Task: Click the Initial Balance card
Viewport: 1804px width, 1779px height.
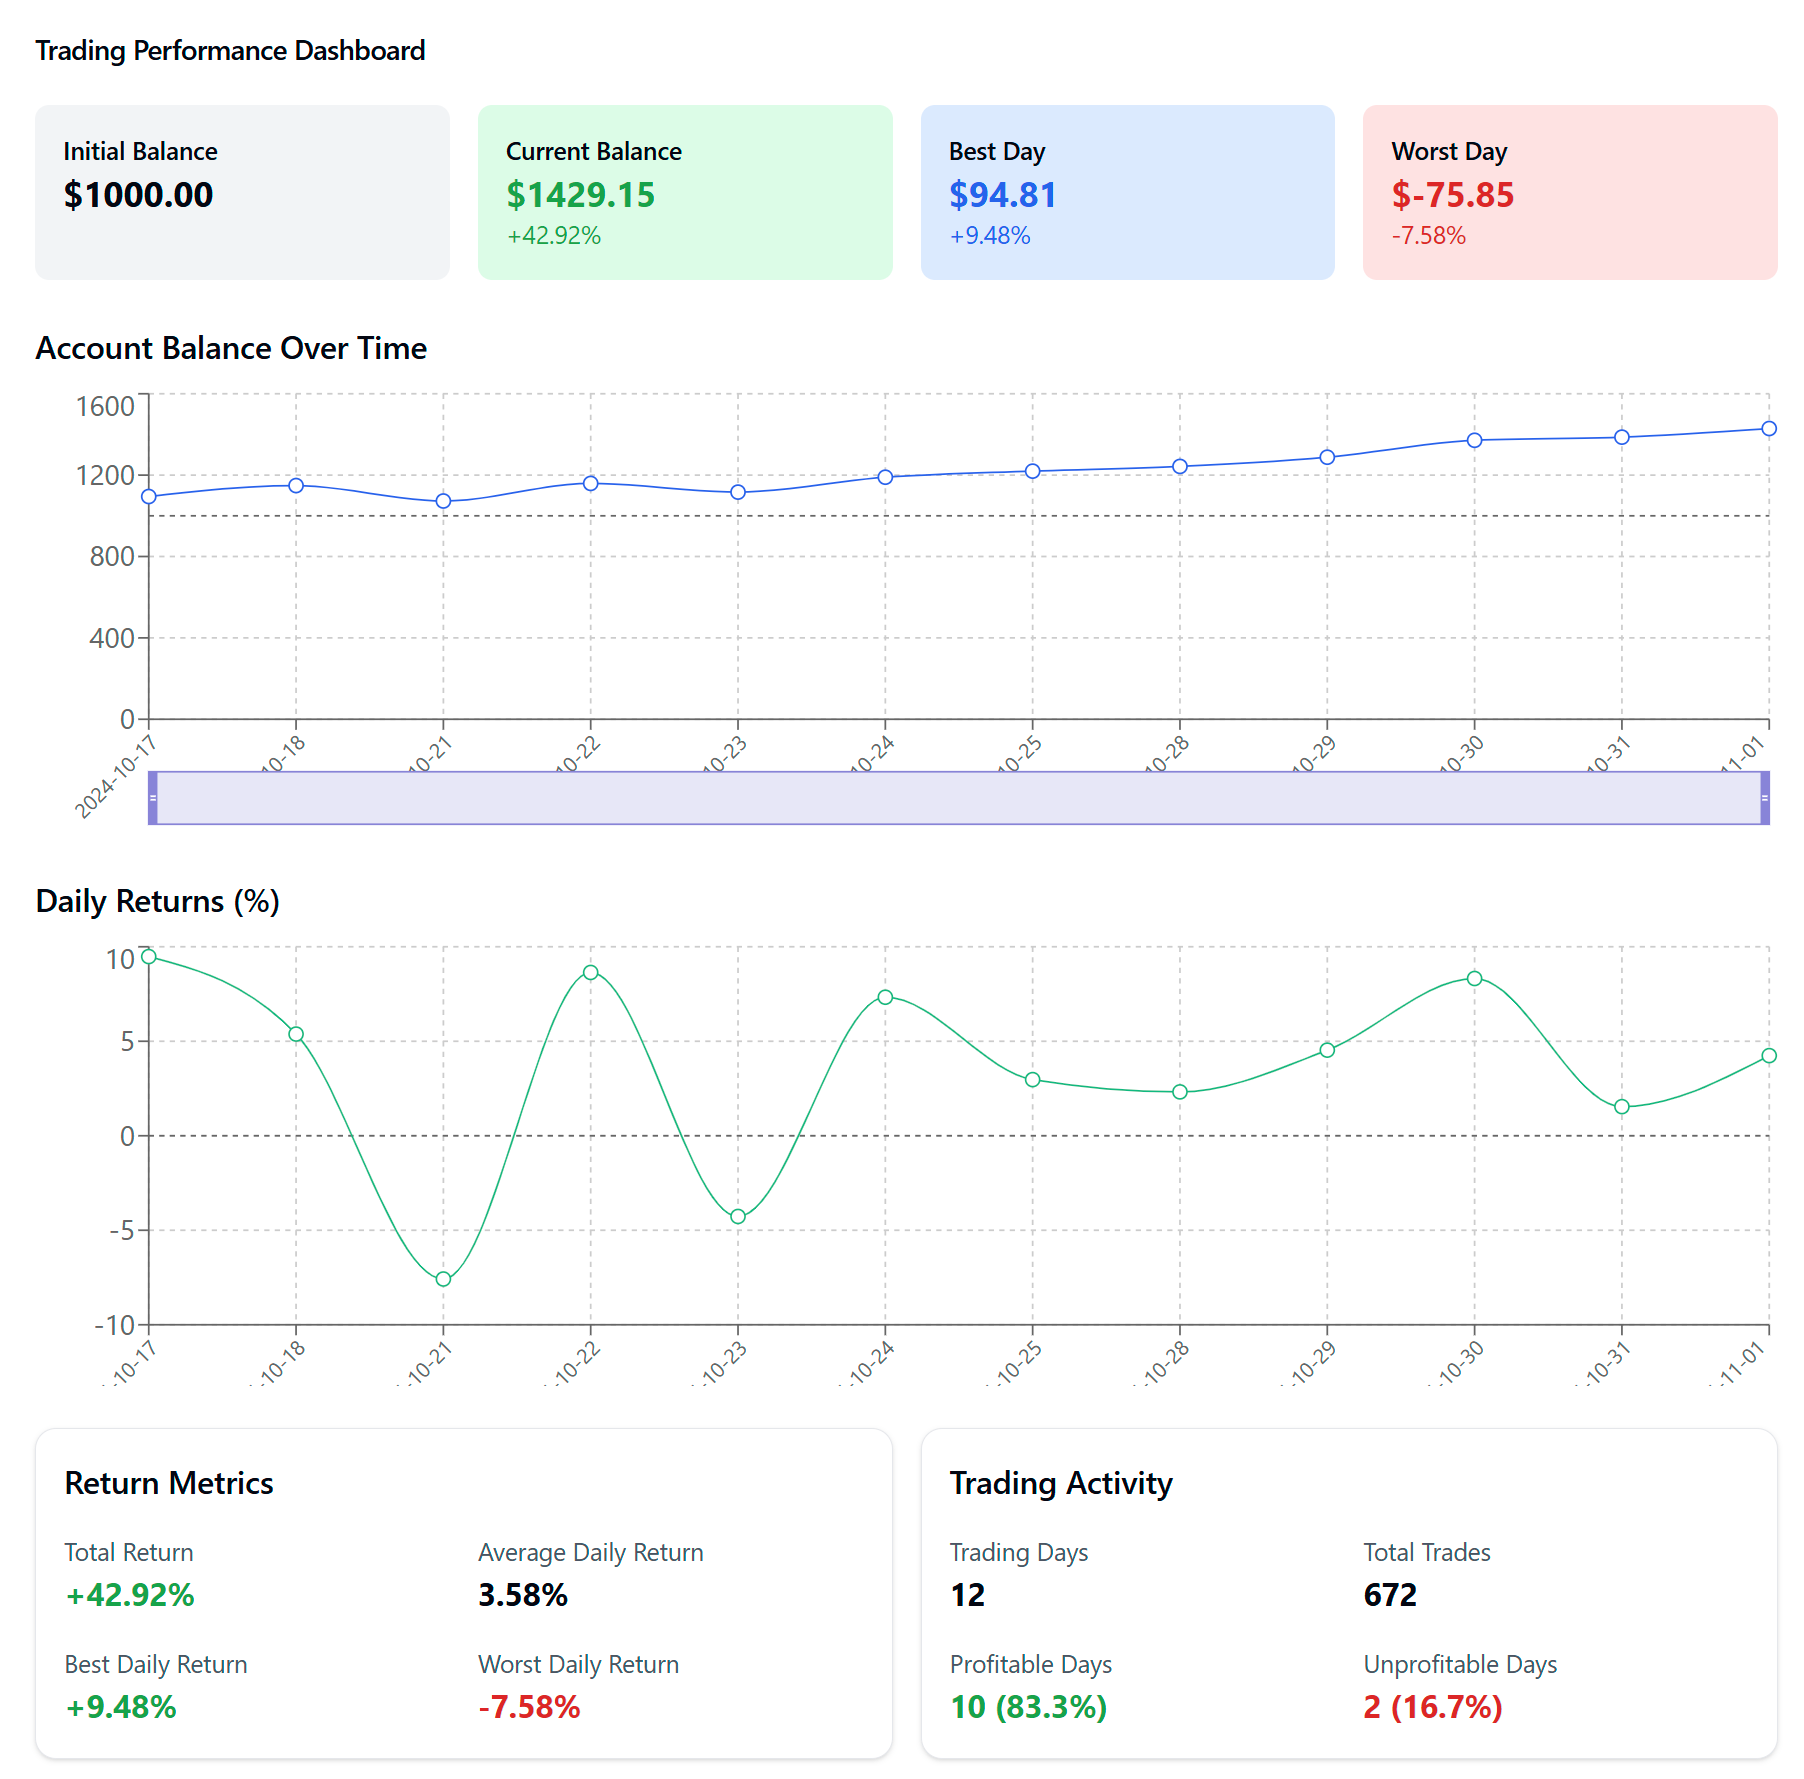Action: pyautogui.click(x=242, y=192)
